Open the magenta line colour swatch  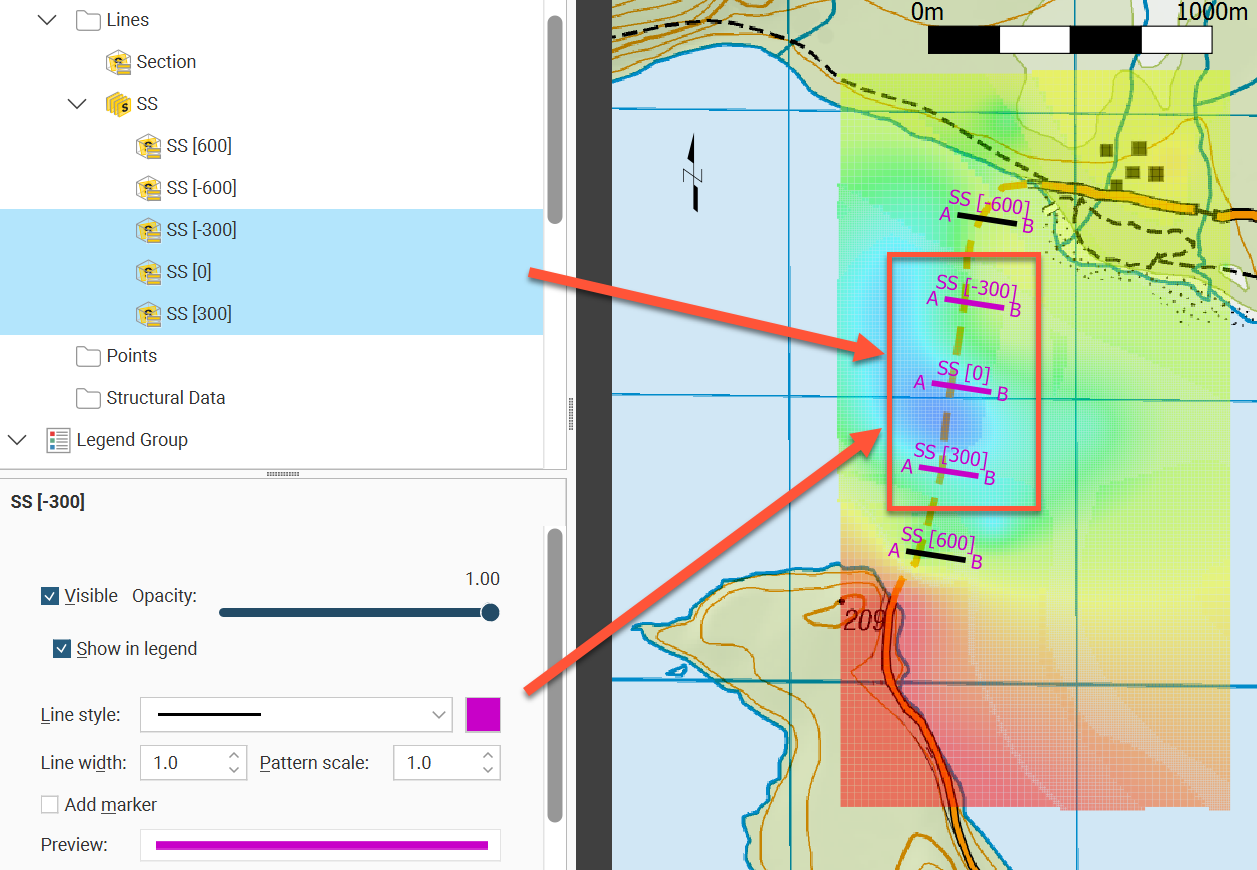pos(483,715)
